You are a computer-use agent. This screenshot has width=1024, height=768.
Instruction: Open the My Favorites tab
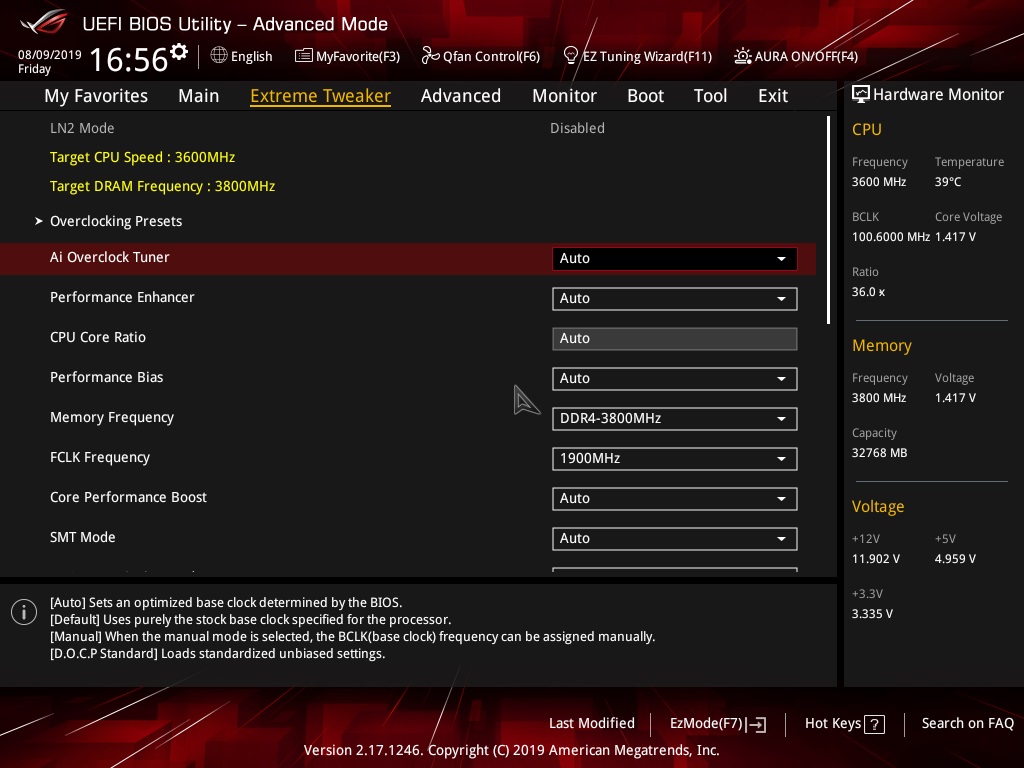(96, 96)
